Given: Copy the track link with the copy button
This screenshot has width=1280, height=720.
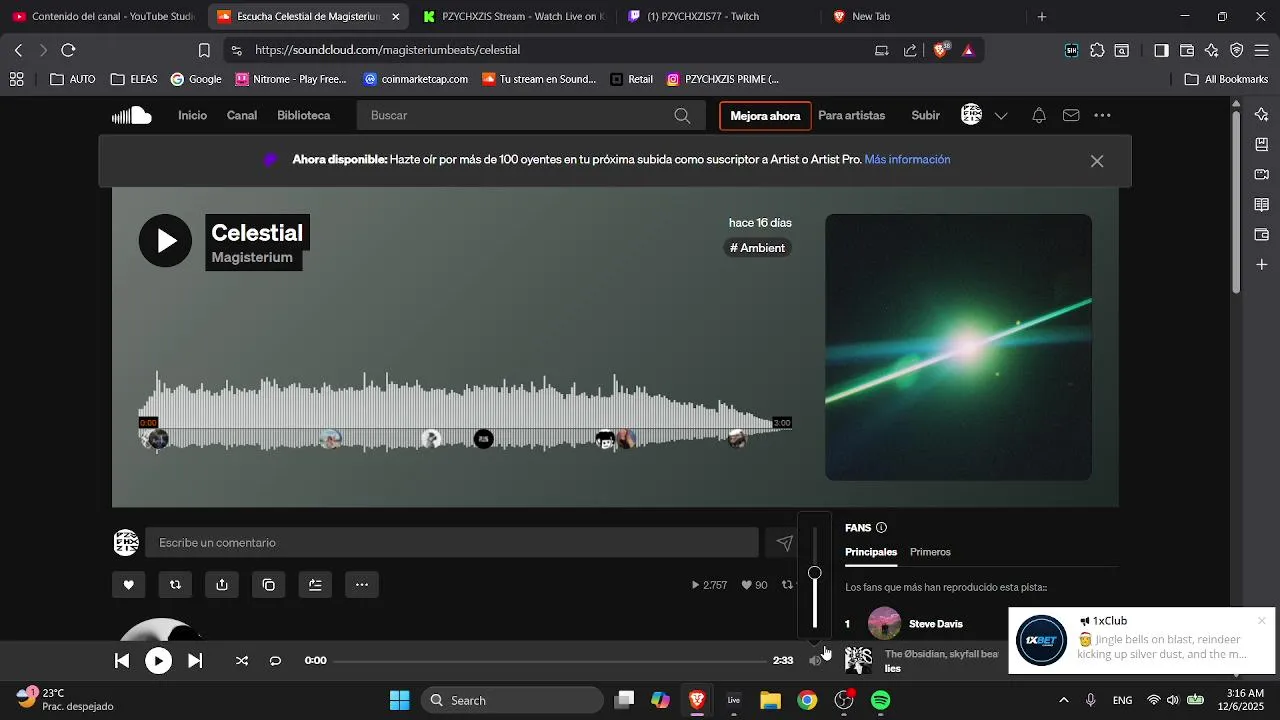Looking at the screenshot, I should pos(268,585).
